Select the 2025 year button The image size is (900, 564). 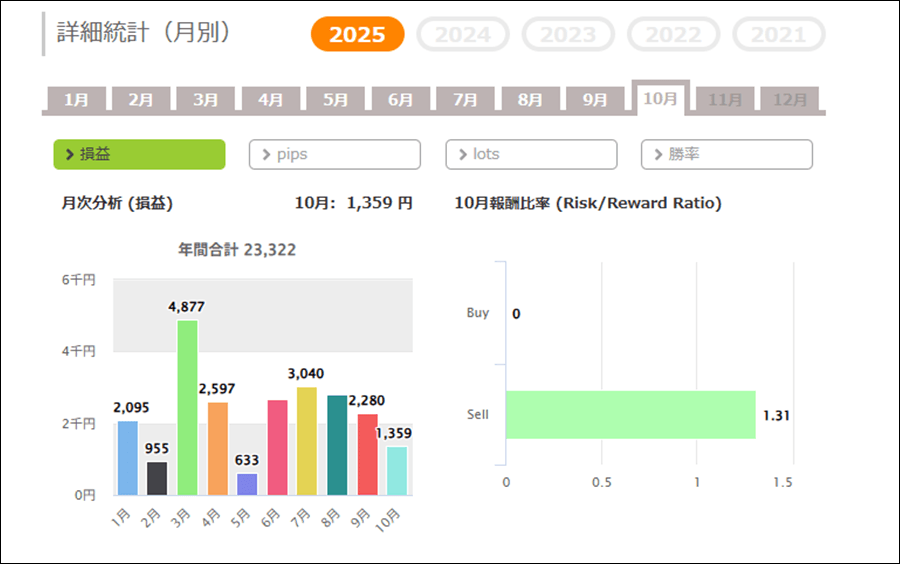coord(357,35)
